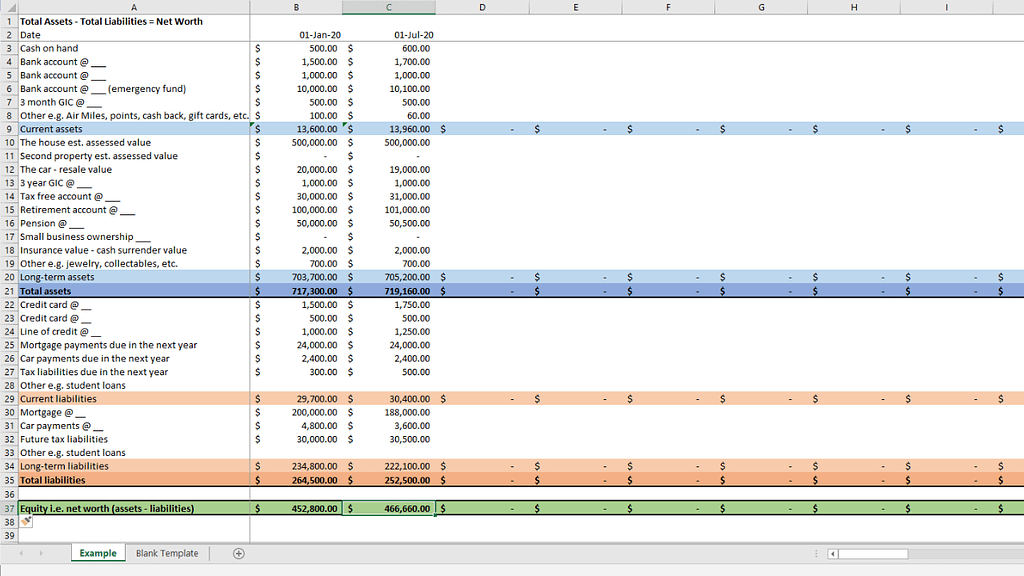Click the 'Cash on hand' label cell

click(x=134, y=48)
